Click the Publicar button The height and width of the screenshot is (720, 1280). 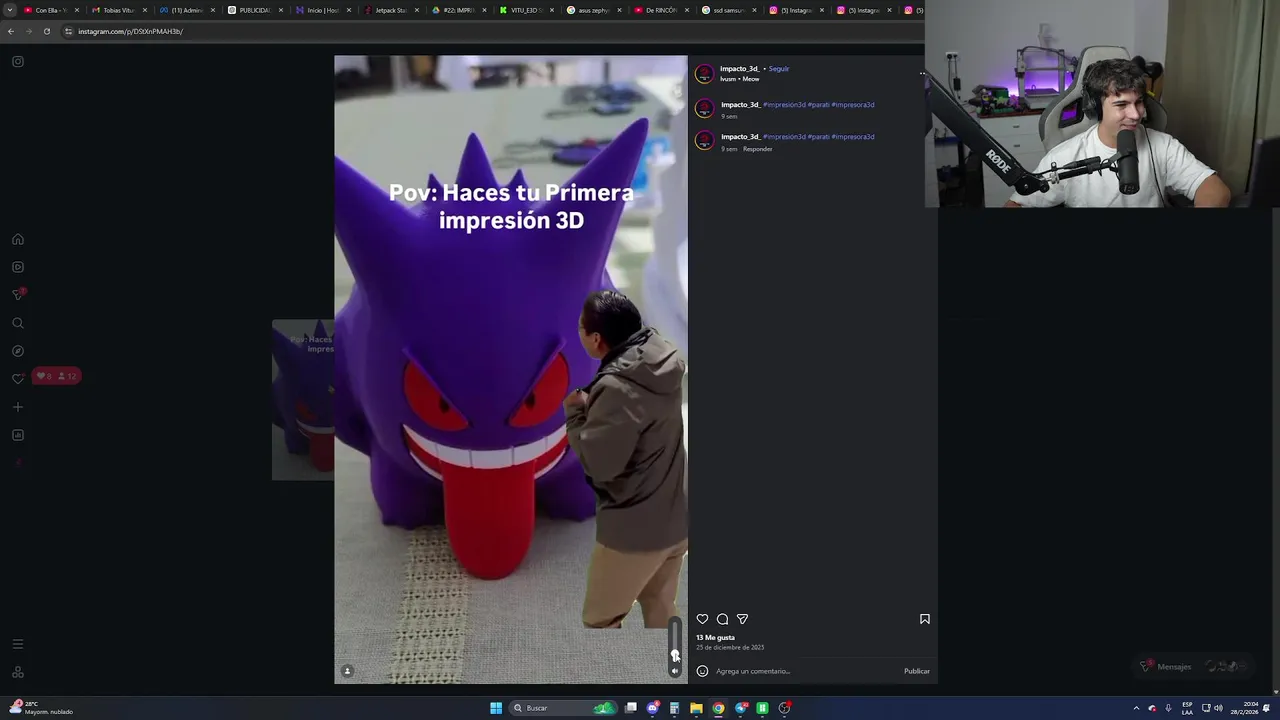coord(917,671)
